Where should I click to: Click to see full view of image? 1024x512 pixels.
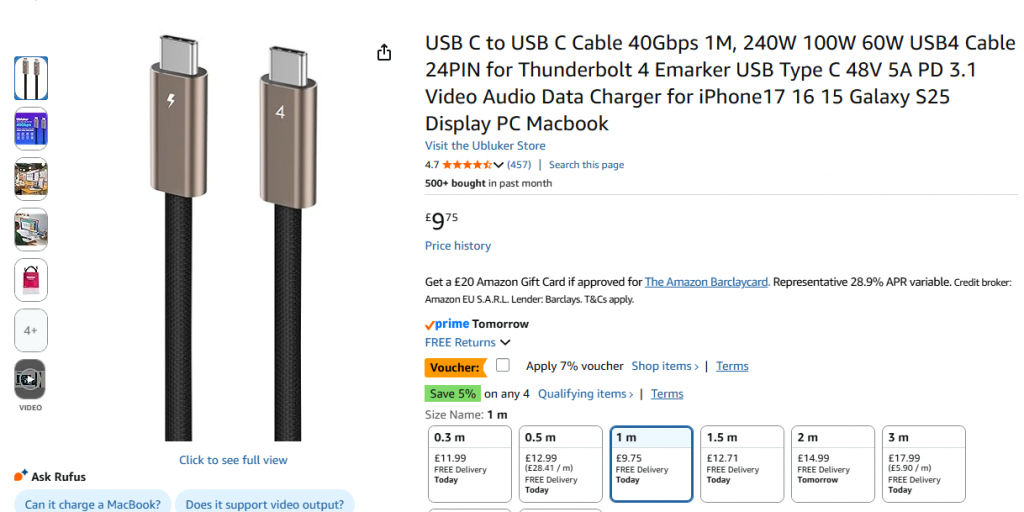[x=233, y=460]
